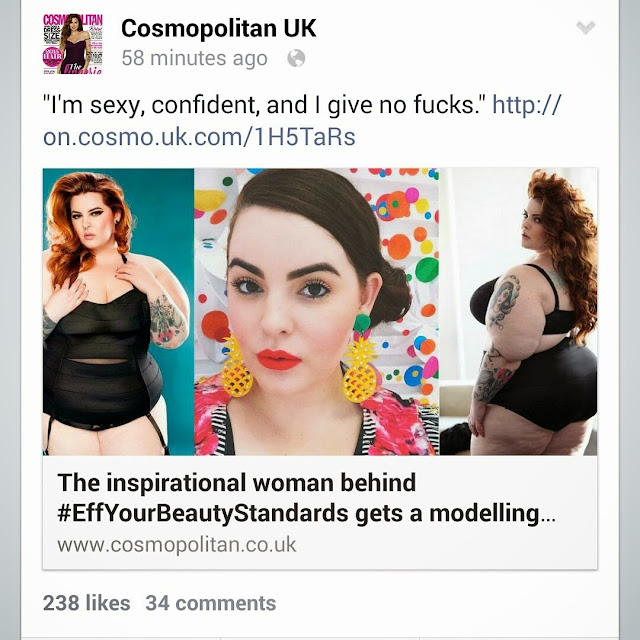Tap the arm tattoo in right photo

coord(503,300)
